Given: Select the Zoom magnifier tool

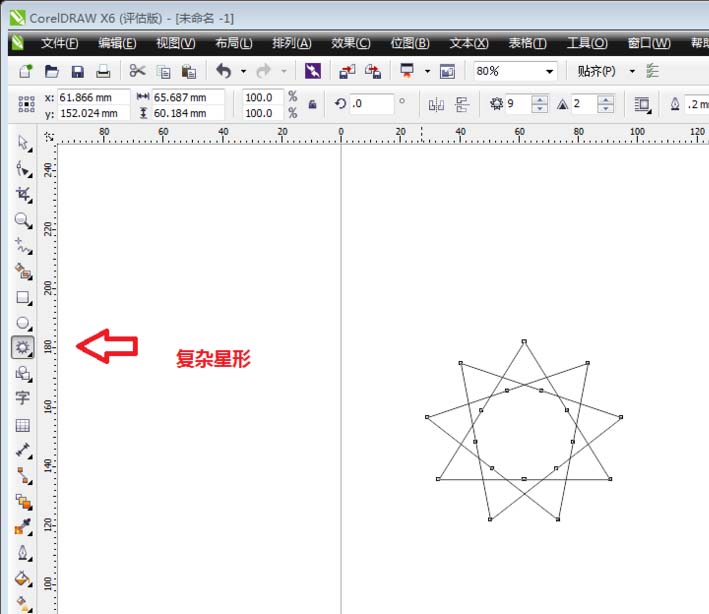Looking at the screenshot, I should point(23,220).
